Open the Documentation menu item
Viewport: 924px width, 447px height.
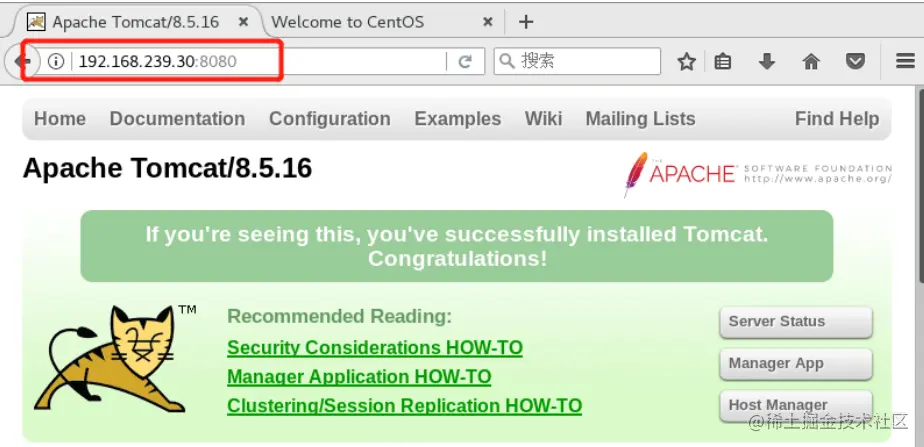(x=177, y=119)
